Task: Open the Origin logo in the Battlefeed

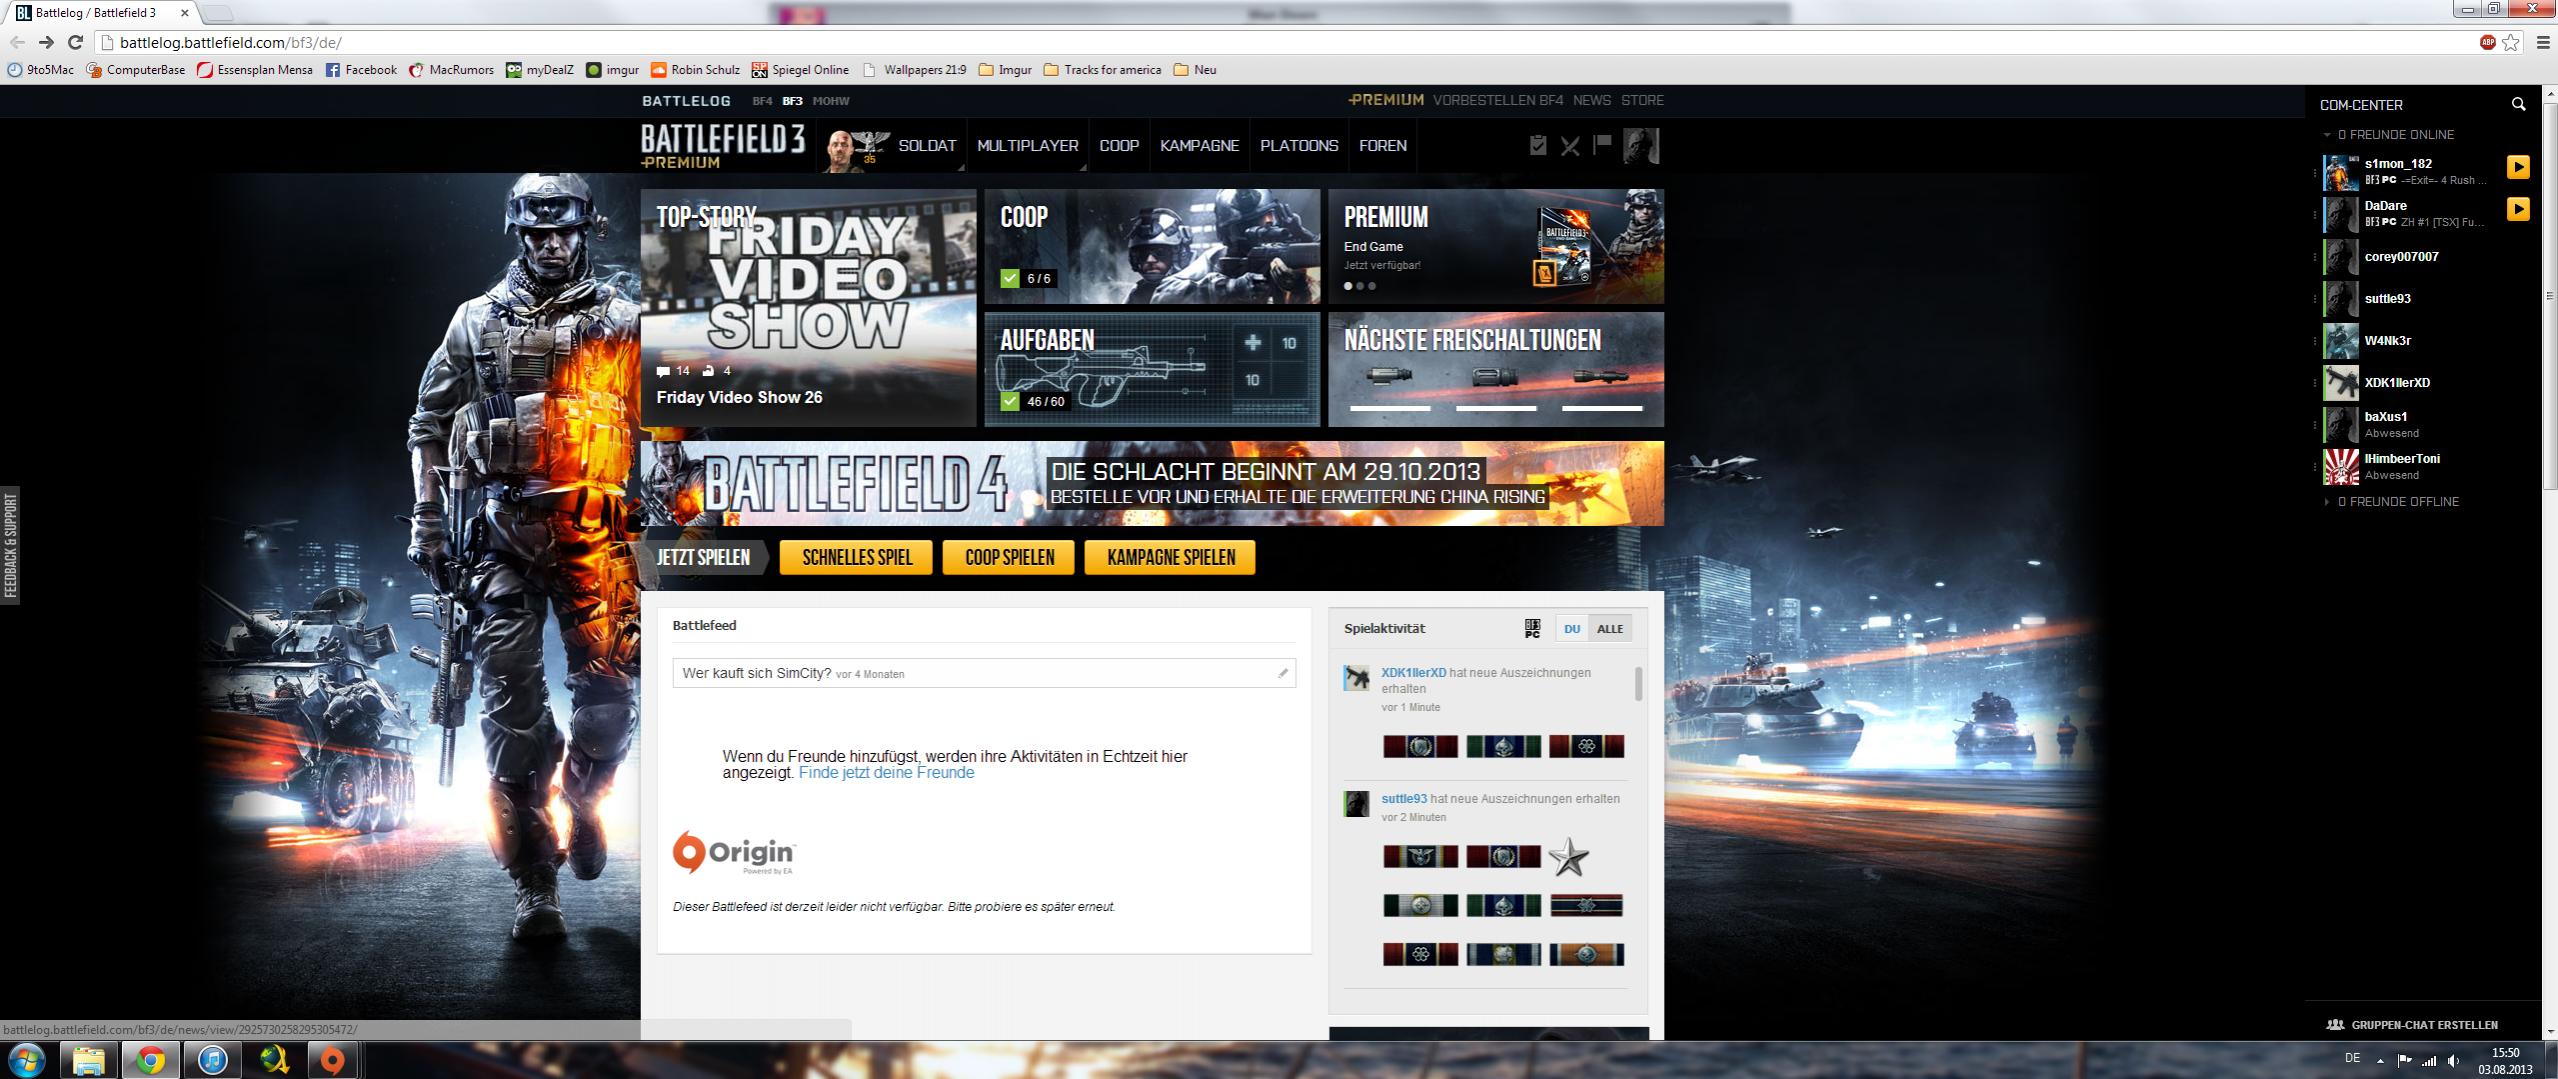Action: point(734,853)
